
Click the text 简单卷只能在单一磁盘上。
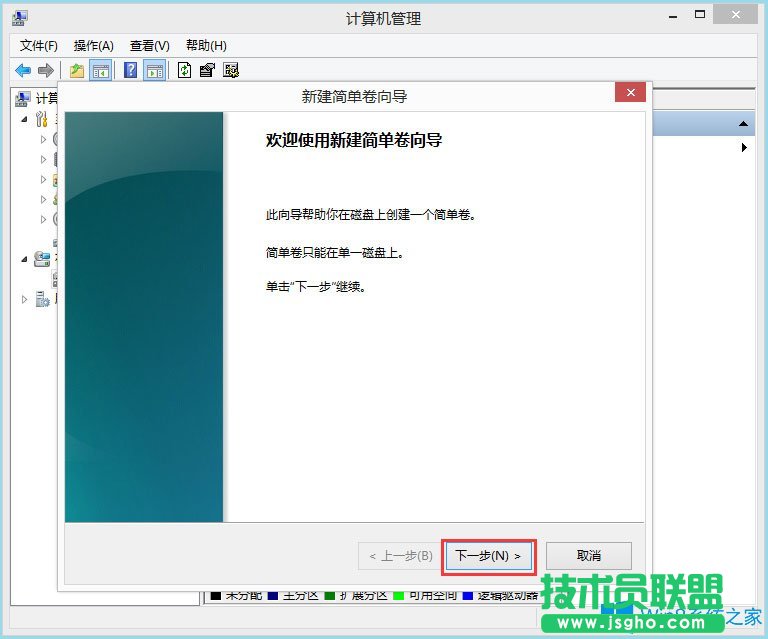point(335,253)
